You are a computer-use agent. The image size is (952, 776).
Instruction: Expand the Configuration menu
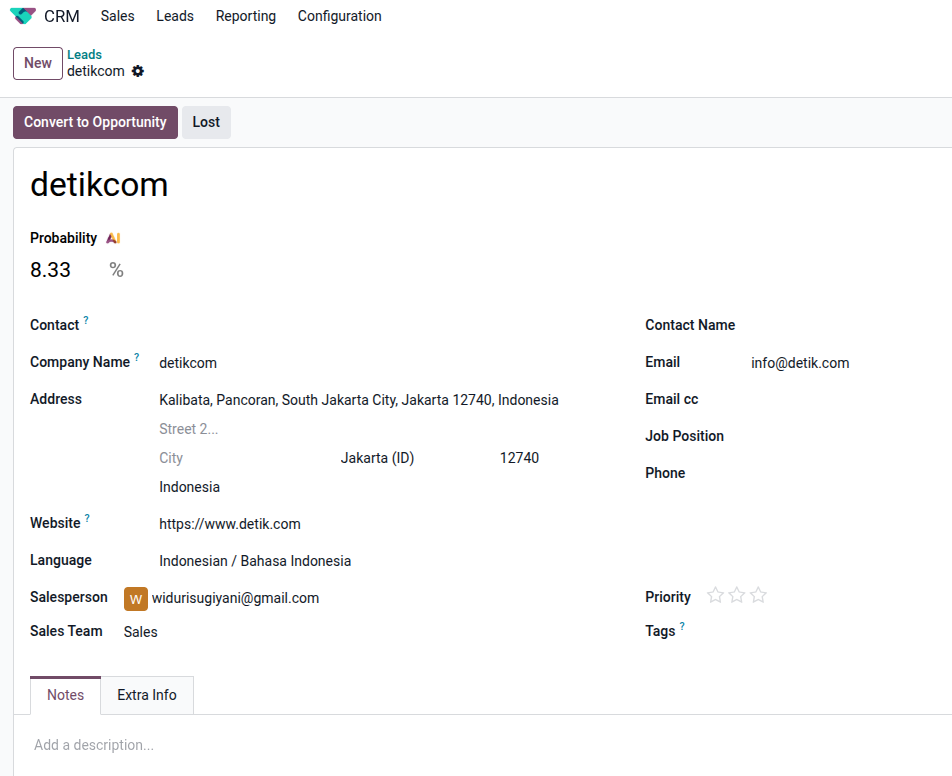pyautogui.click(x=339, y=16)
